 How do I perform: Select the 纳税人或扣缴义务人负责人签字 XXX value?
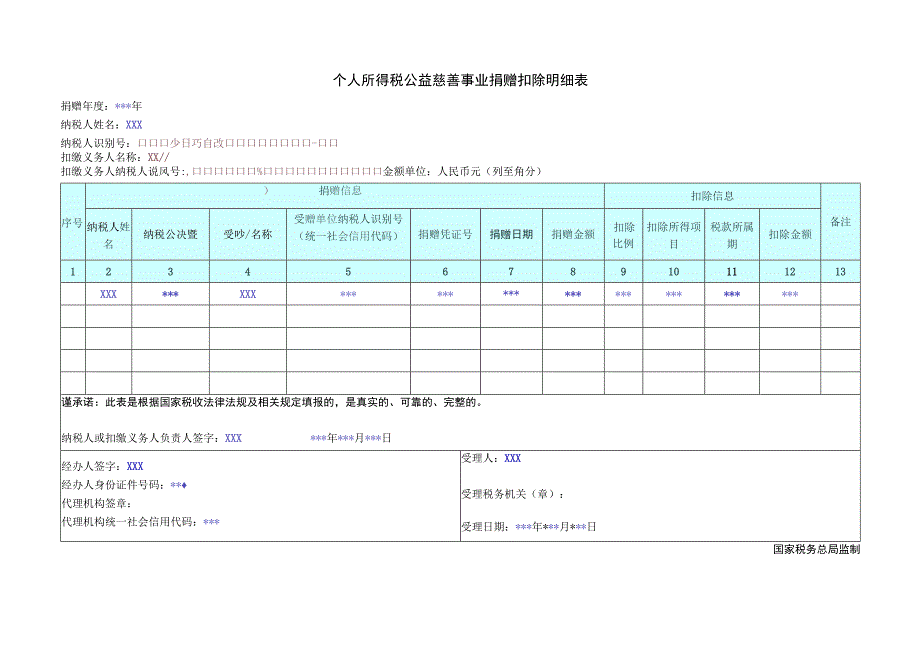click(x=232, y=436)
